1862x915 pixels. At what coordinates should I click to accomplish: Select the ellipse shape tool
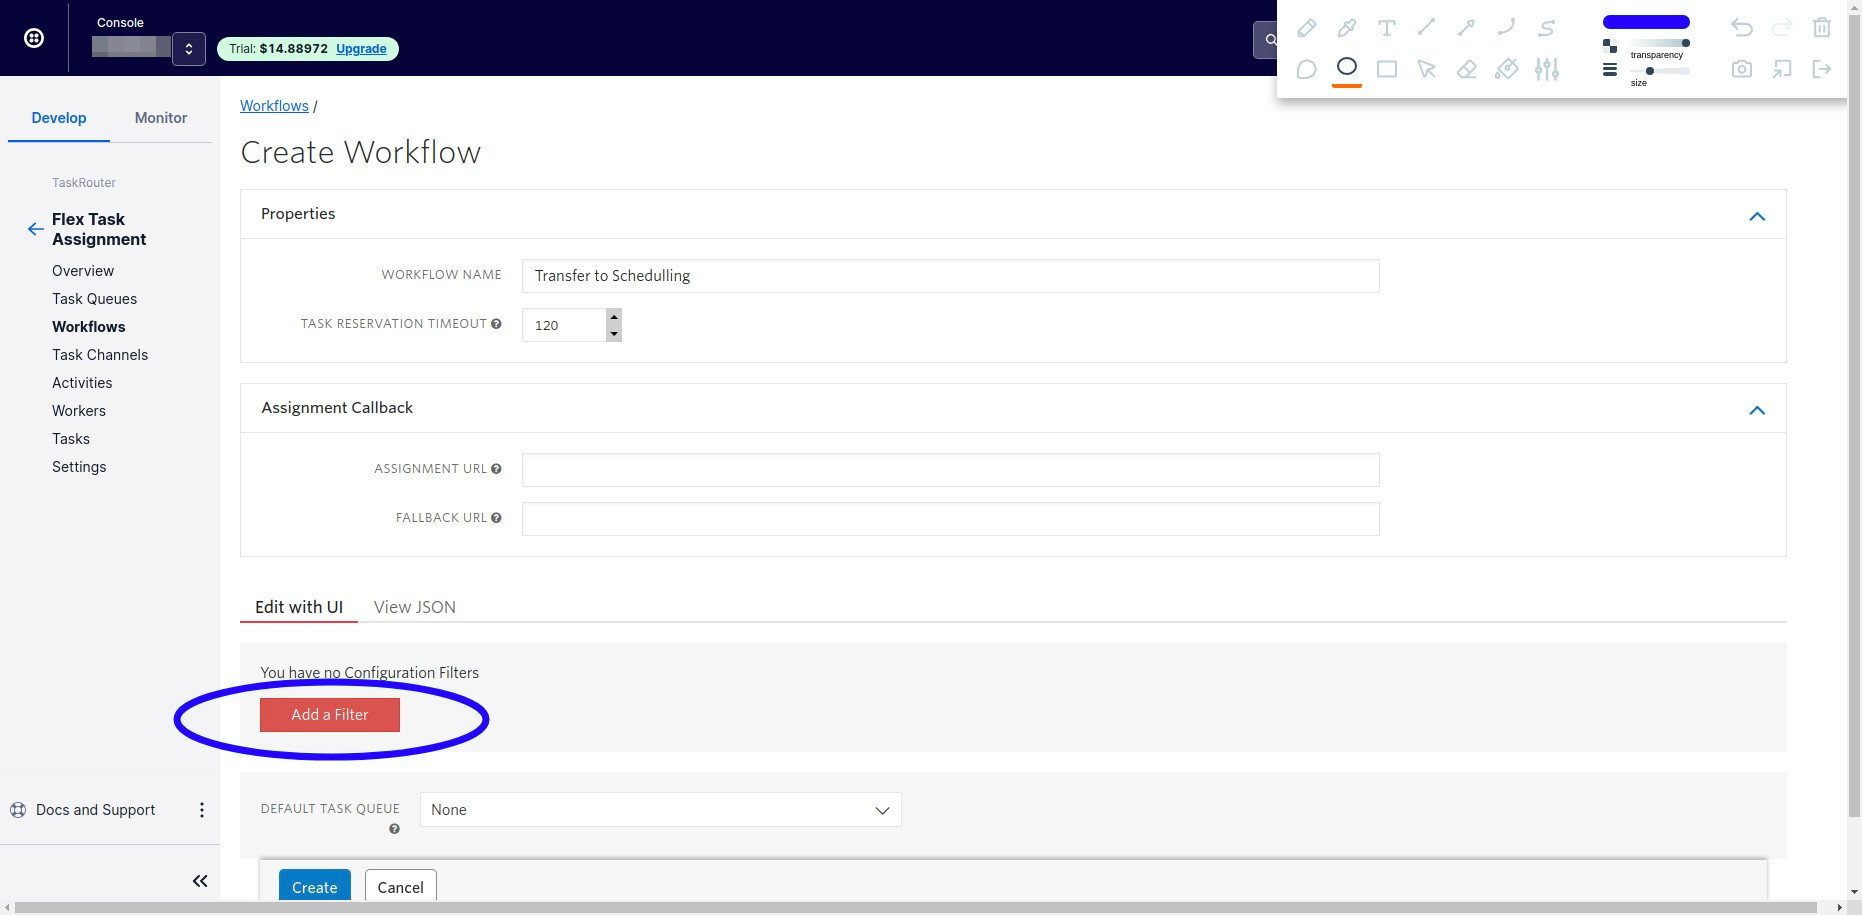point(1347,67)
